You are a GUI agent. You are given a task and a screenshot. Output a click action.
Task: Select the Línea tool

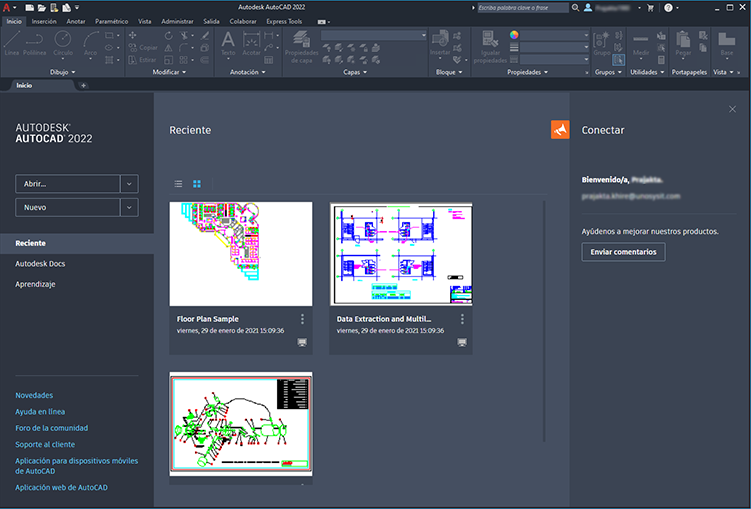pos(11,44)
